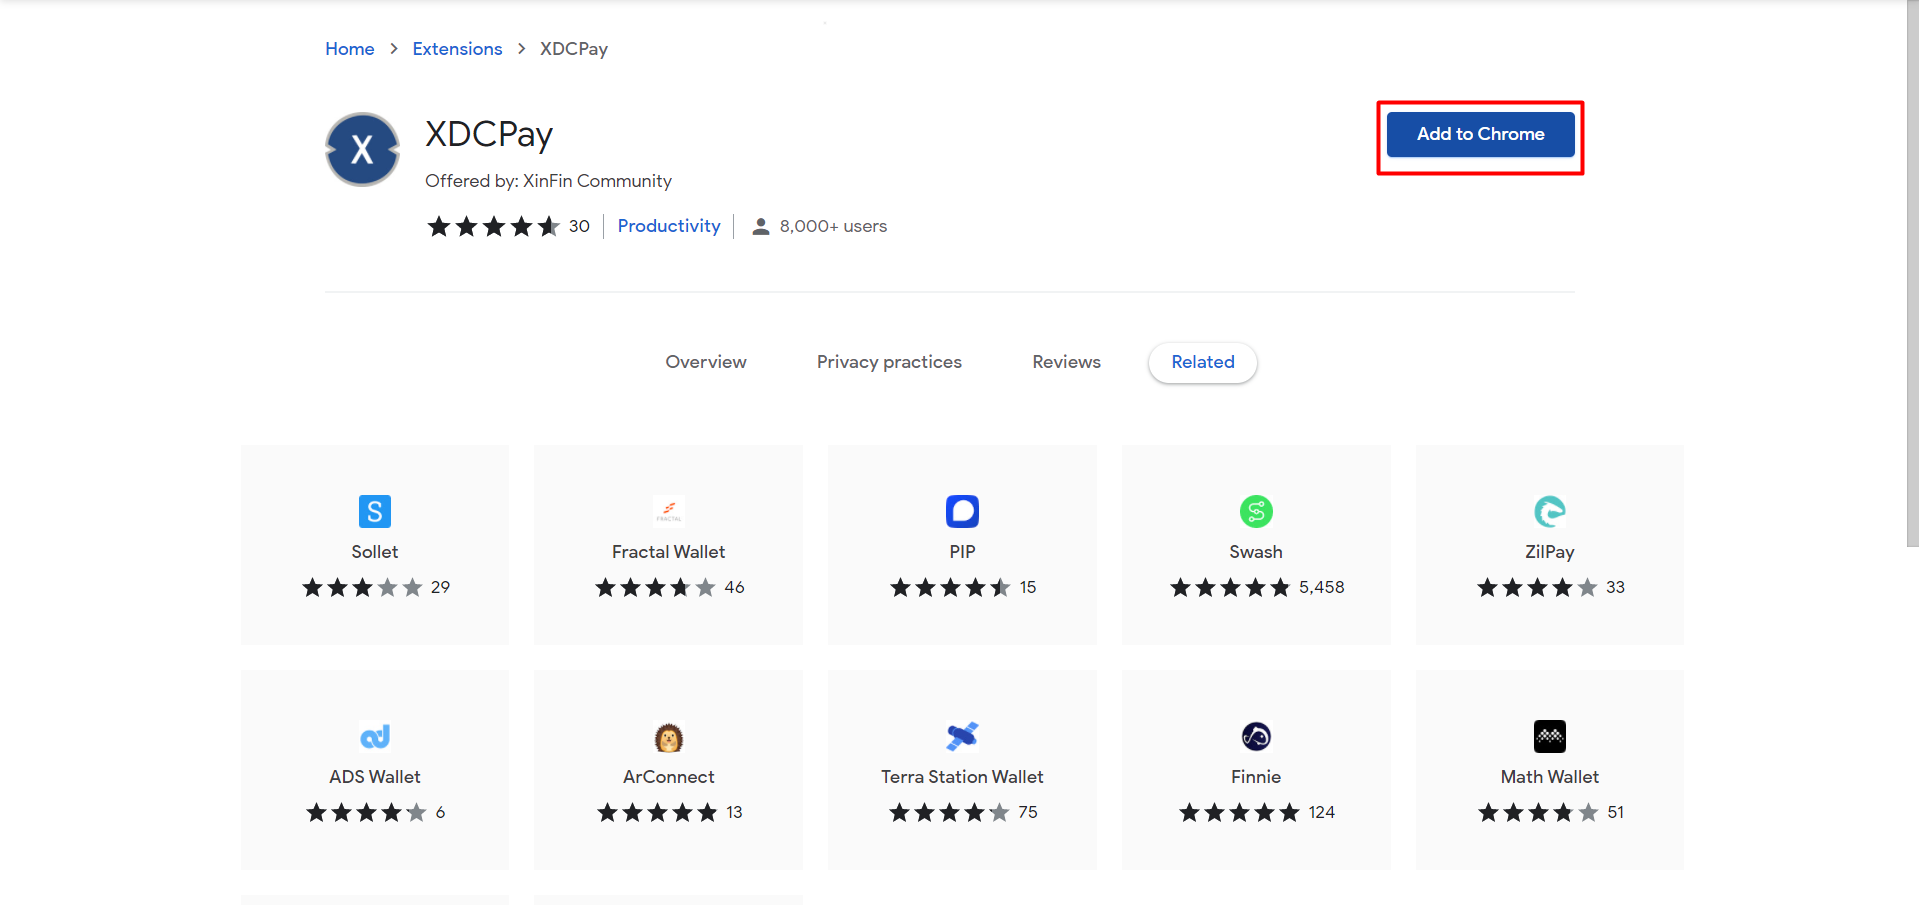This screenshot has height=905, width=1919.
Task: Click Swash's rating count 5,458
Action: (x=1321, y=588)
